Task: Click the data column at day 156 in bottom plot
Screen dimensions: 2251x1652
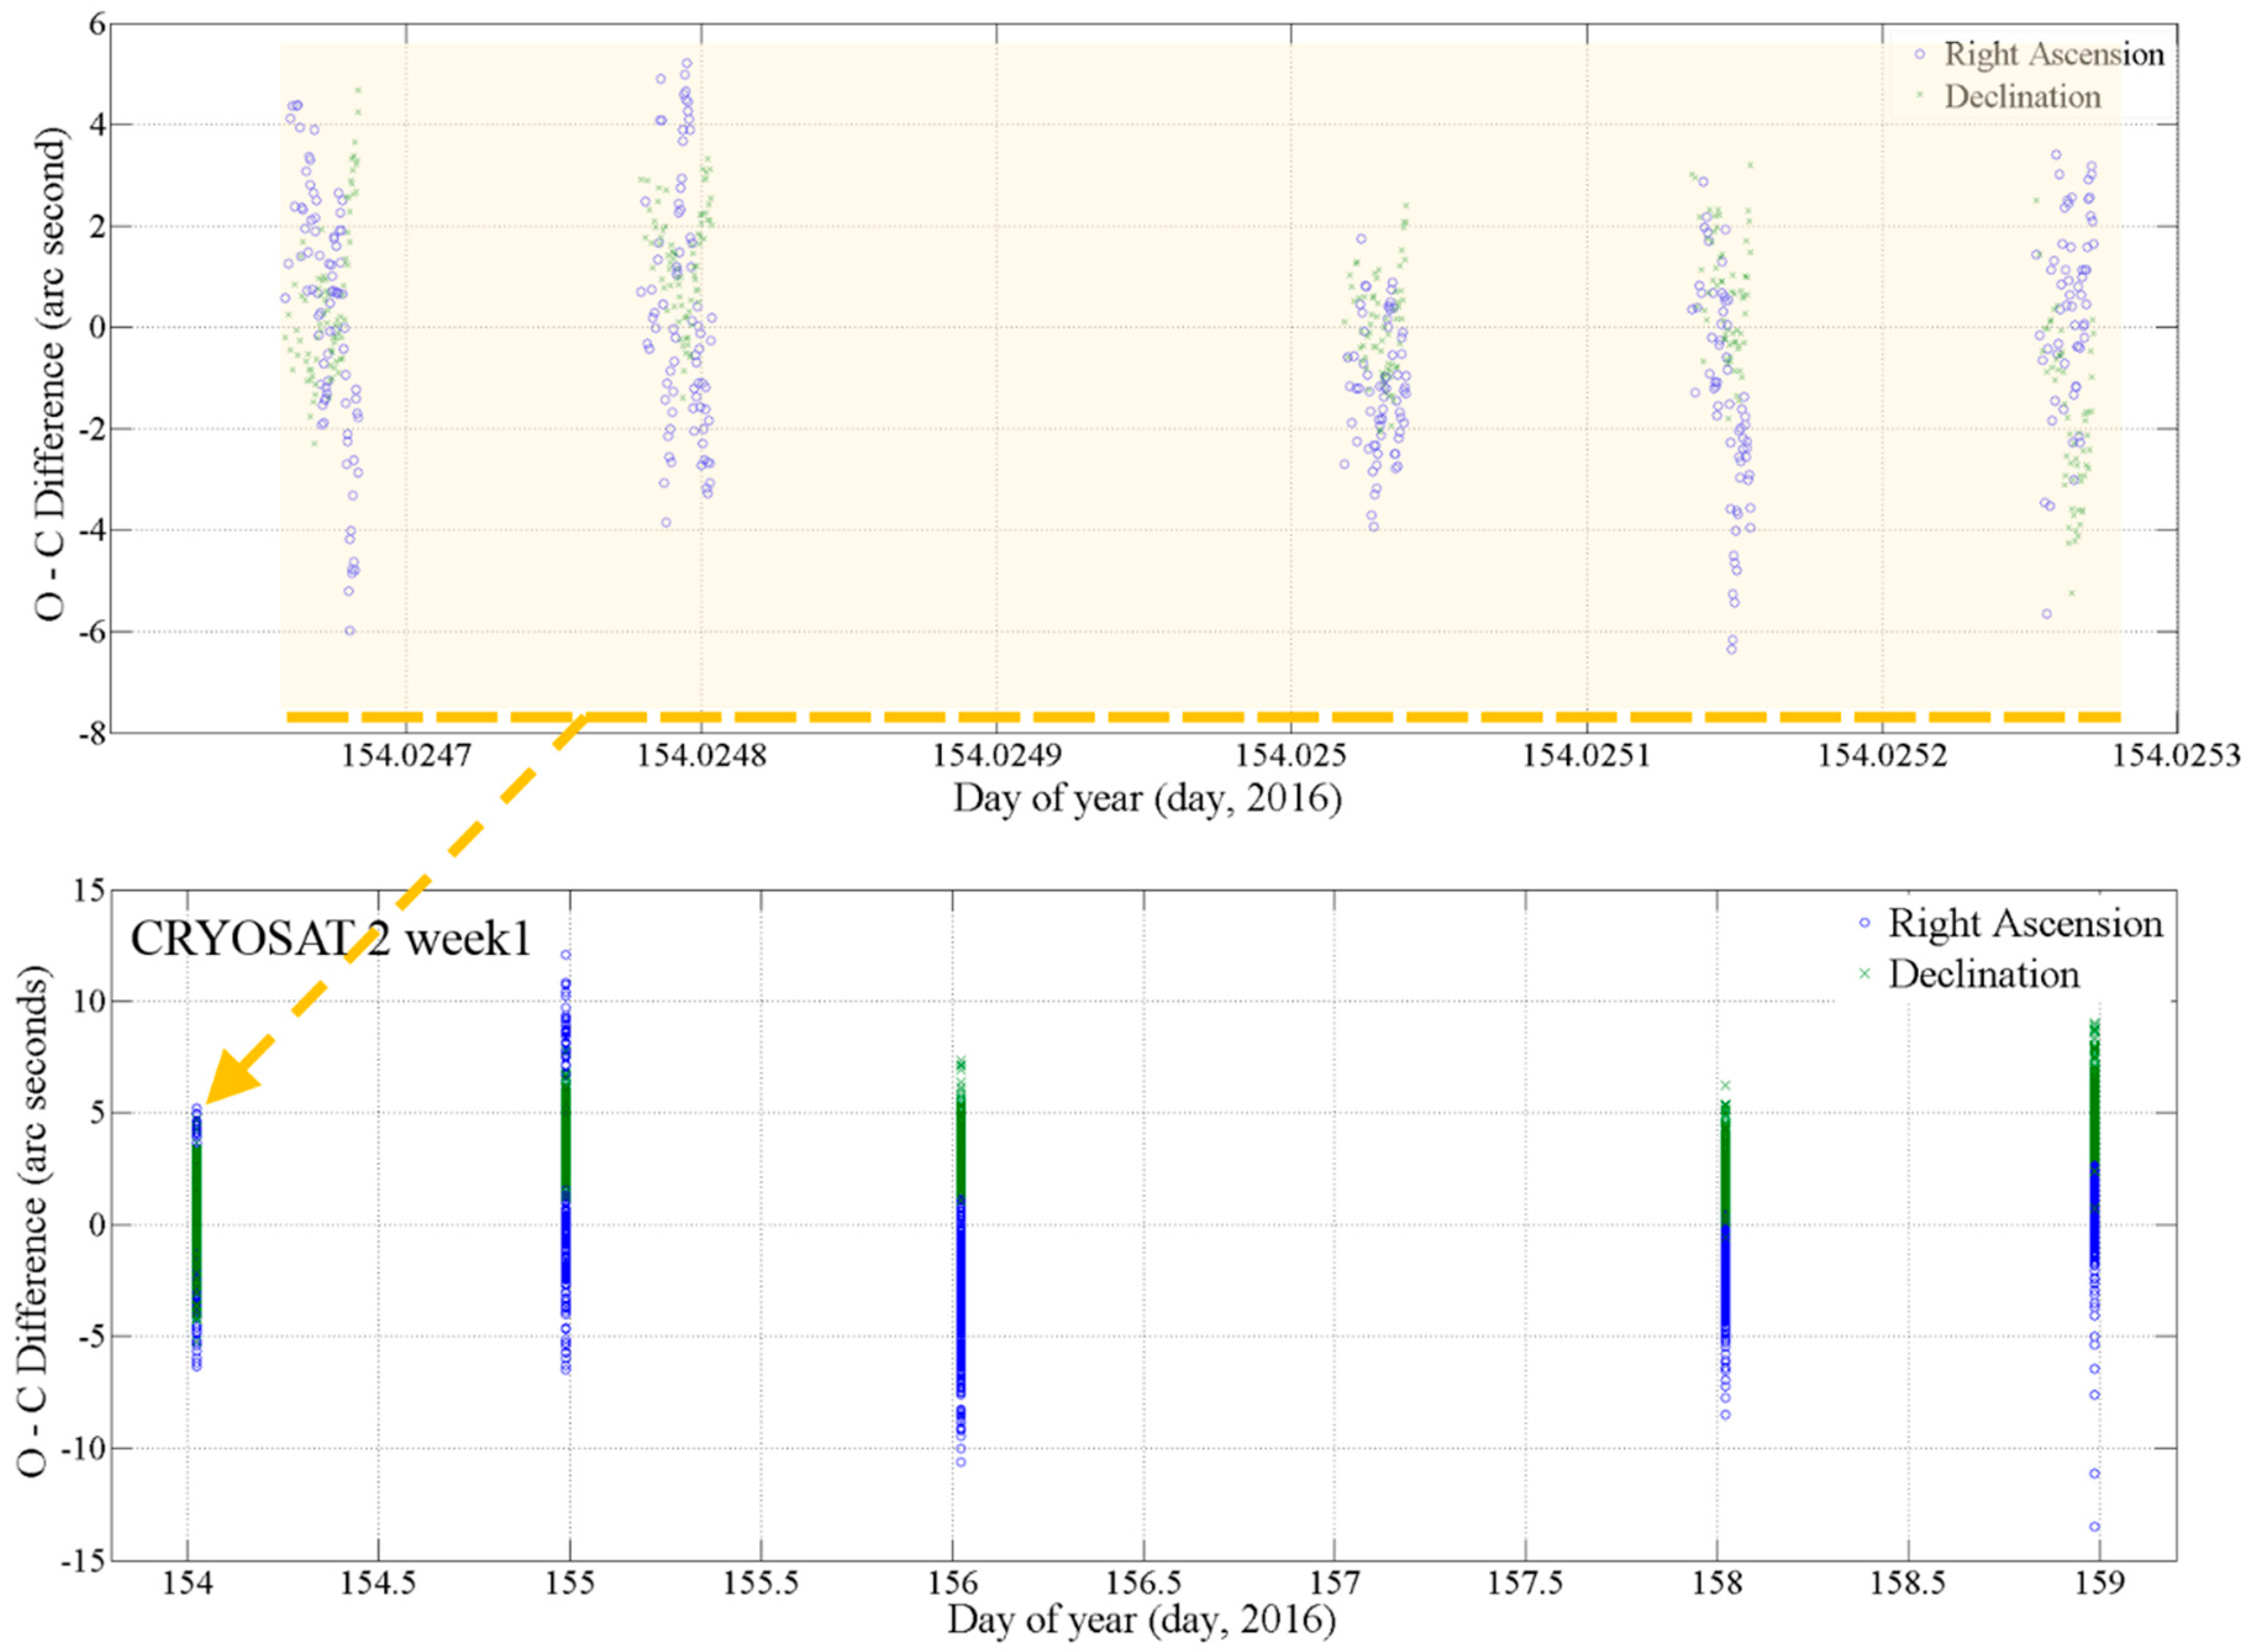Action: (960, 1250)
